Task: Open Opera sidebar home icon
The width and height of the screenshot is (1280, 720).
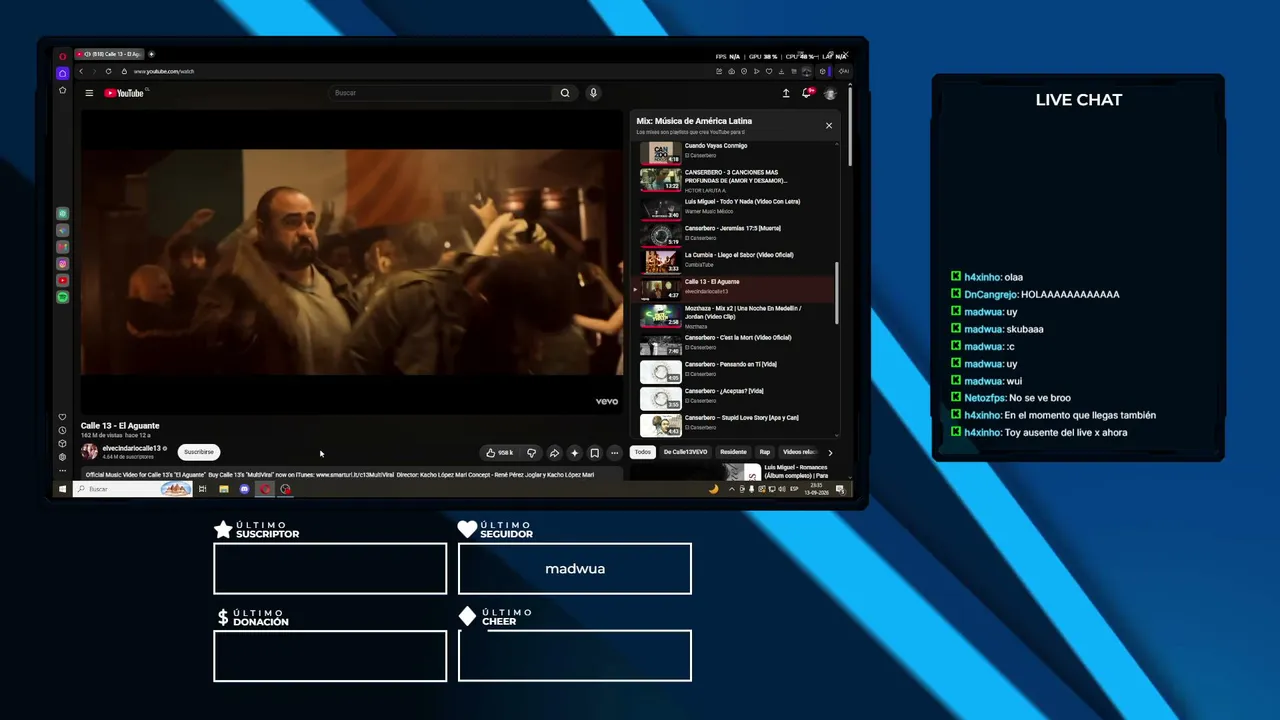Action: click(62, 73)
